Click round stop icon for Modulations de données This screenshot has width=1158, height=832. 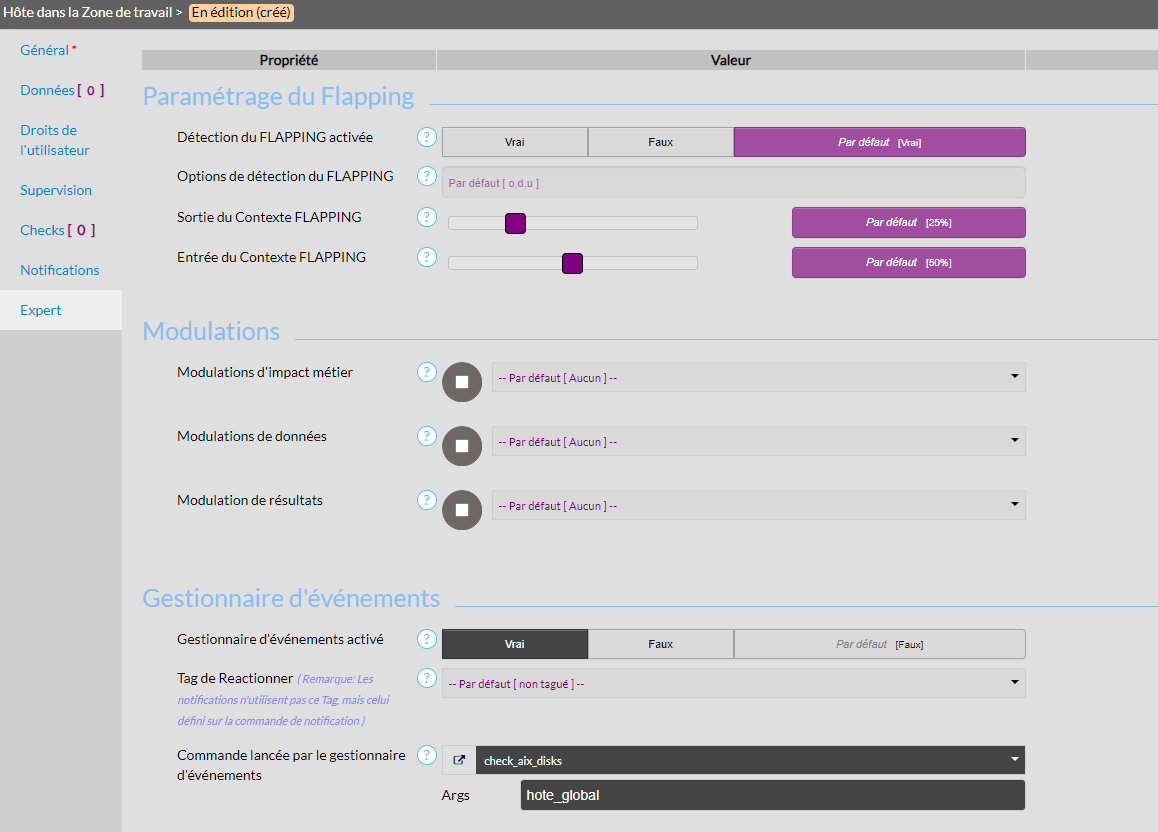[x=462, y=446]
